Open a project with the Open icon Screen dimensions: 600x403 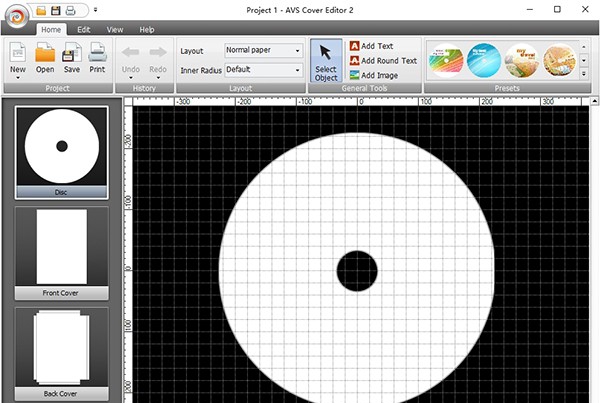pos(45,53)
